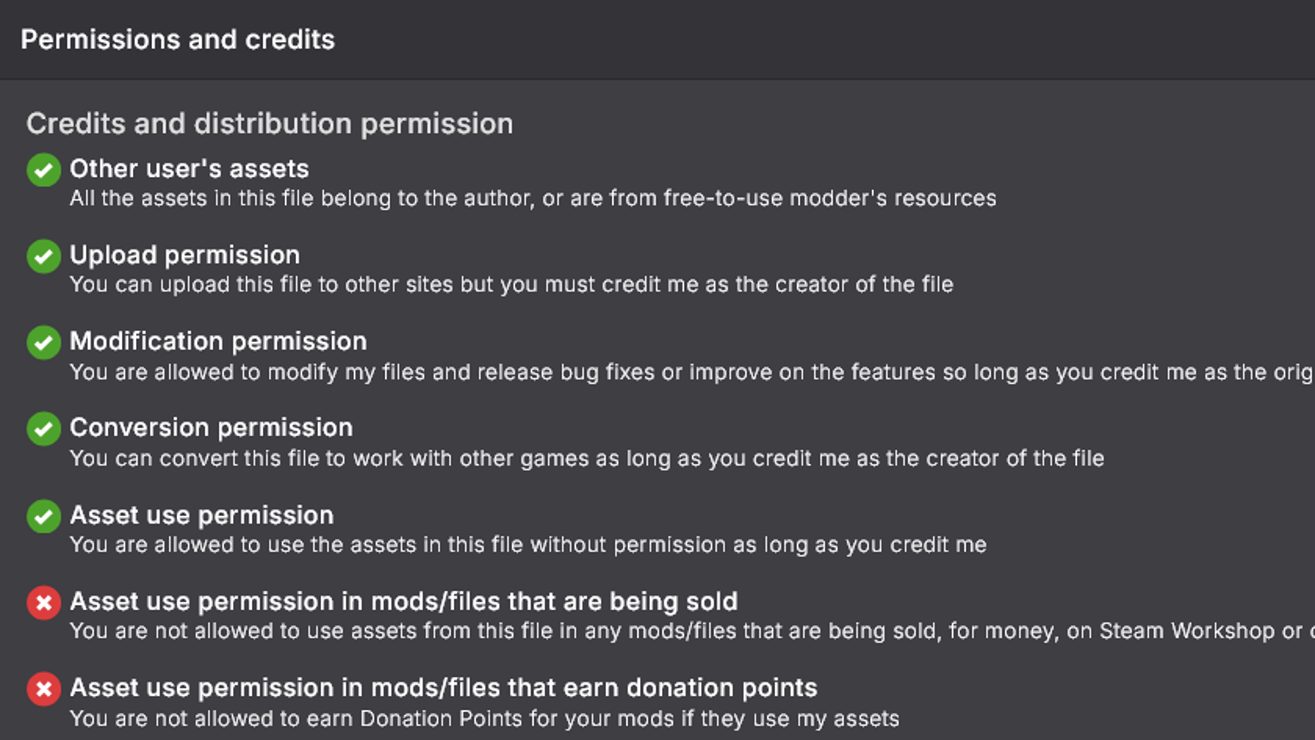Select the Modification permission title

click(x=218, y=341)
